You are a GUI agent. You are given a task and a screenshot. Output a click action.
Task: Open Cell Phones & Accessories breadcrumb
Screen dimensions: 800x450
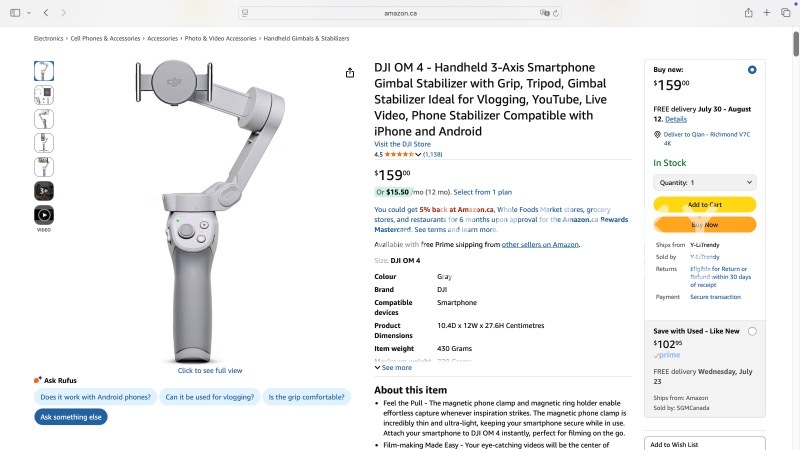tap(105, 38)
